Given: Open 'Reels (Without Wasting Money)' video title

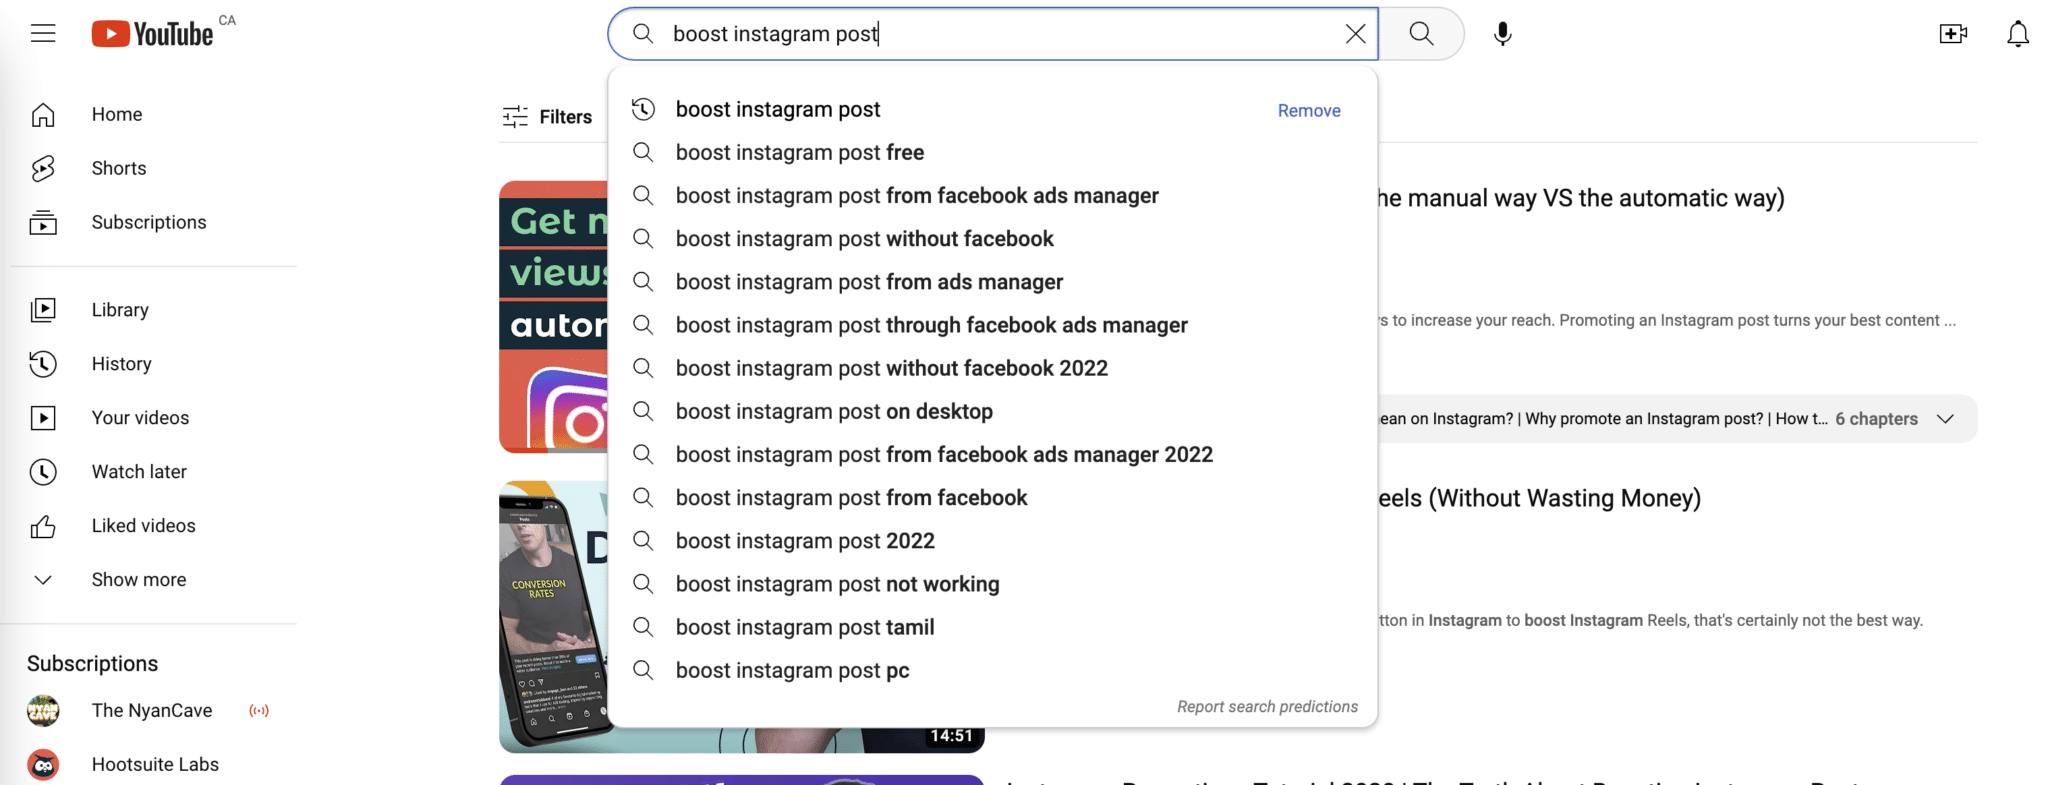Looking at the screenshot, I should click(1539, 498).
